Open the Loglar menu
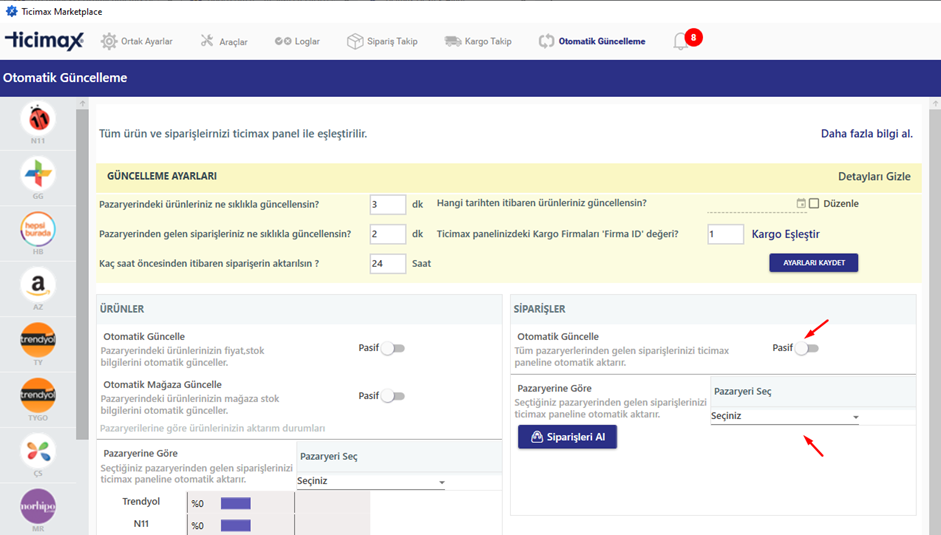 coord(297,41)
